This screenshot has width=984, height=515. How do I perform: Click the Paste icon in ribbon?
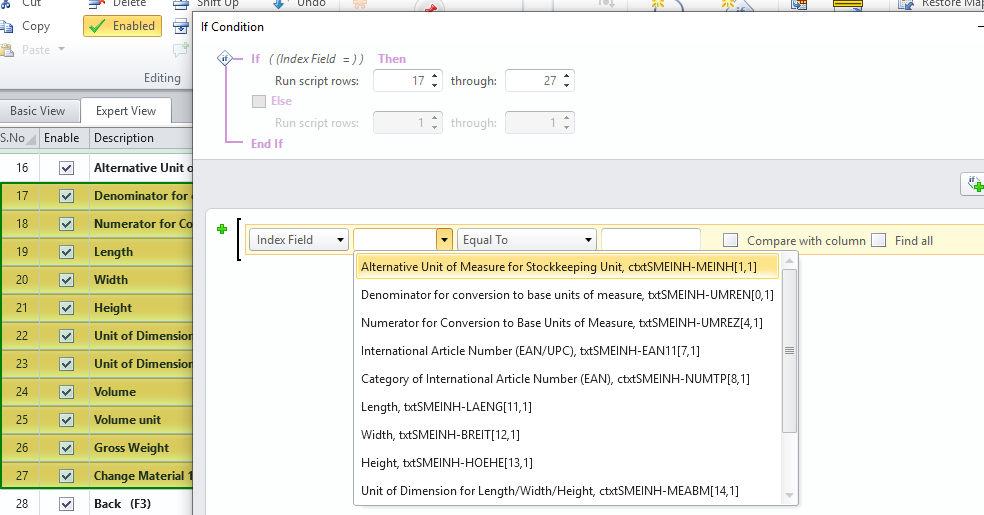(8, 50)
